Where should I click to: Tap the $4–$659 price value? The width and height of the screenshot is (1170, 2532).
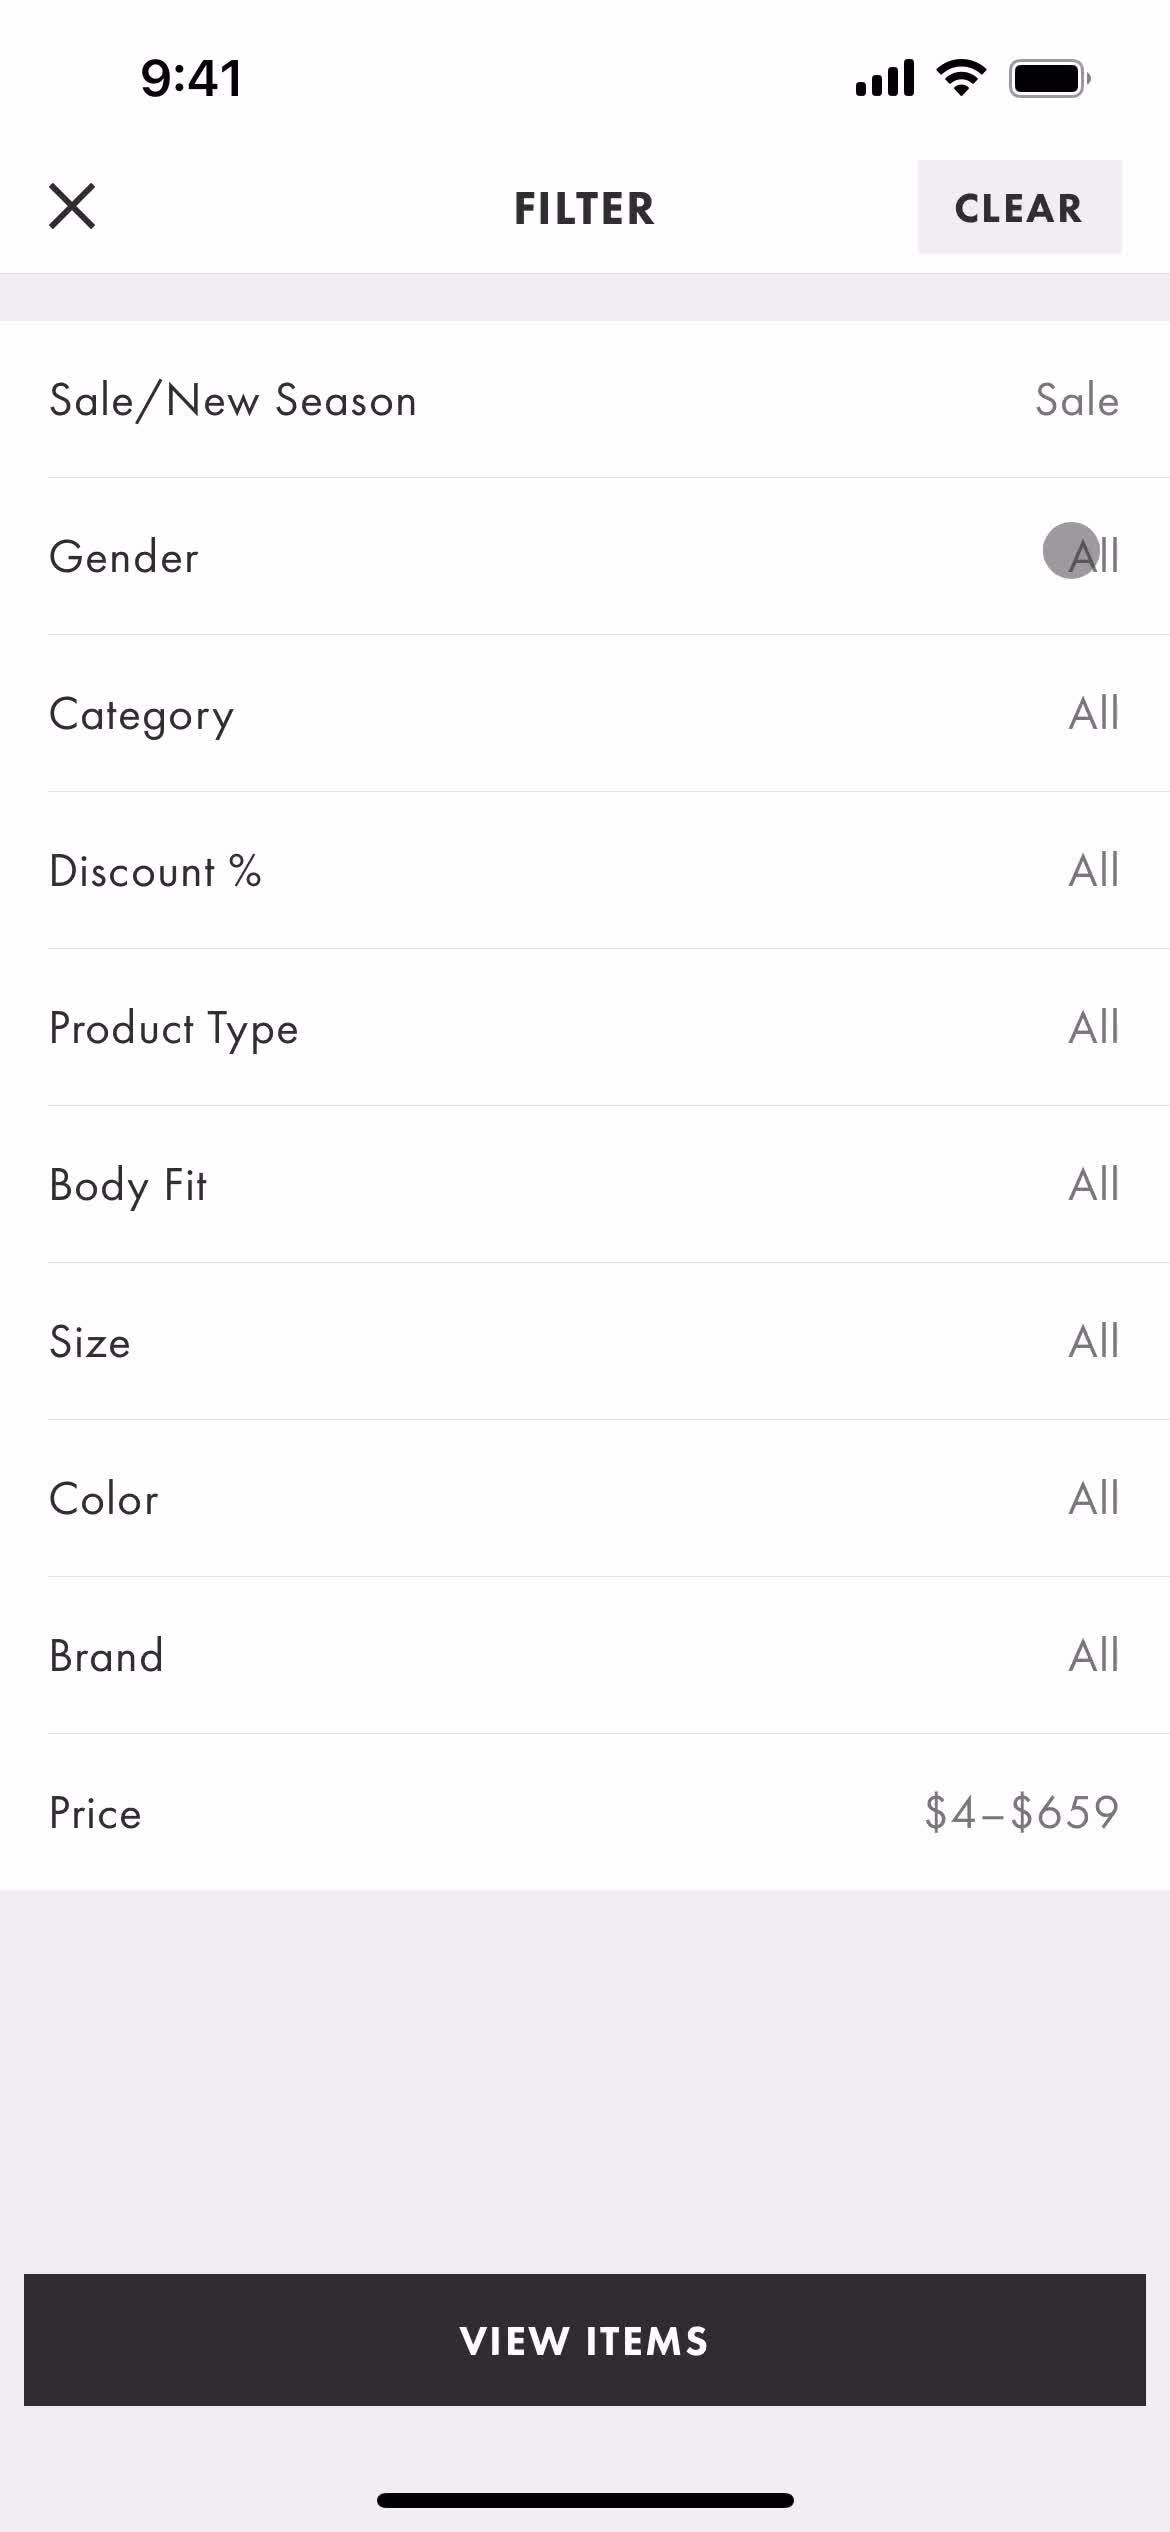1021,1812
